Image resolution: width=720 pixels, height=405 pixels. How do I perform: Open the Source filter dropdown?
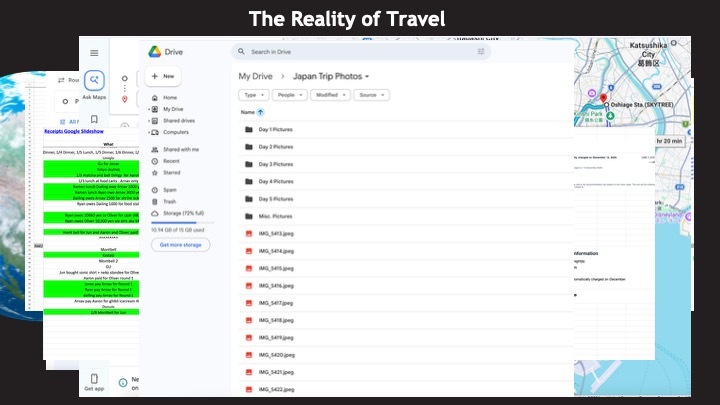(371, 95)
